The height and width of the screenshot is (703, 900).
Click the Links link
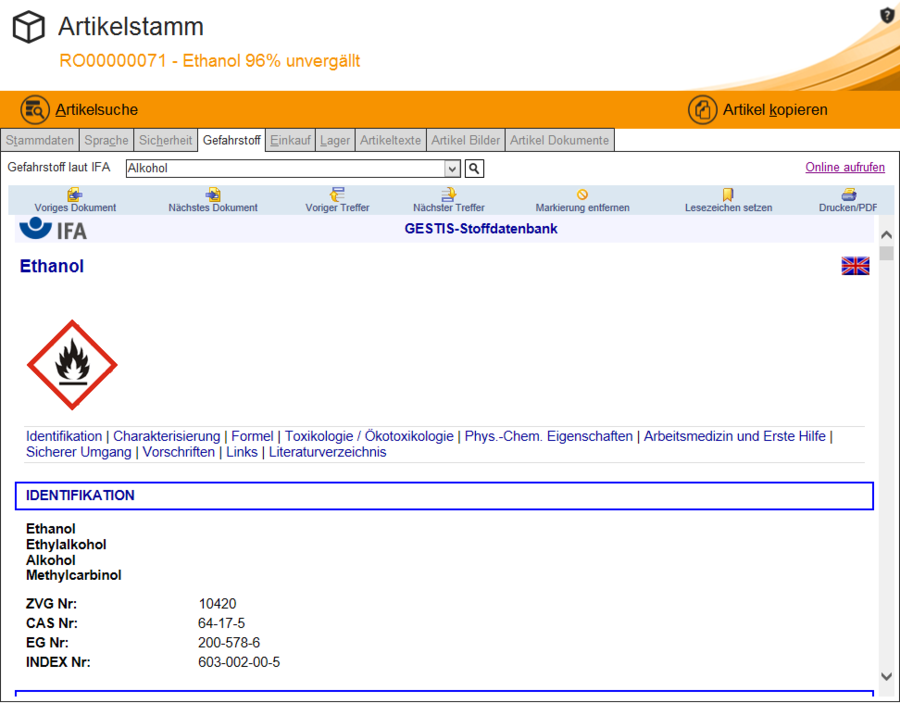pyautogui.click(x=242, y=452)
